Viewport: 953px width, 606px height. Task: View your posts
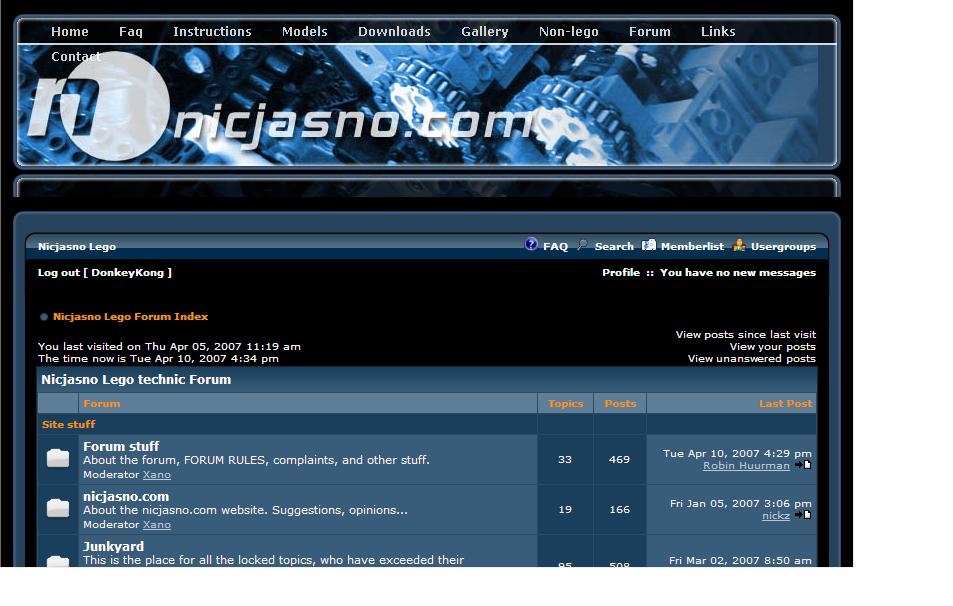tap(772, 347)
